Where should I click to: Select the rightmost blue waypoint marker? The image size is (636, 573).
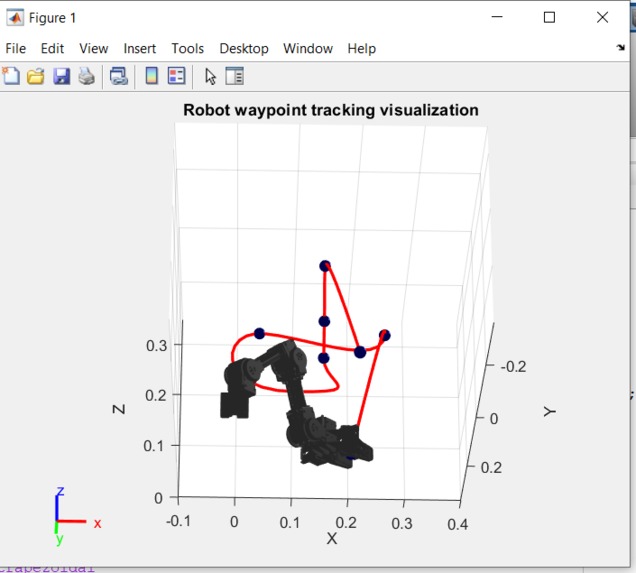click(385, 335)
